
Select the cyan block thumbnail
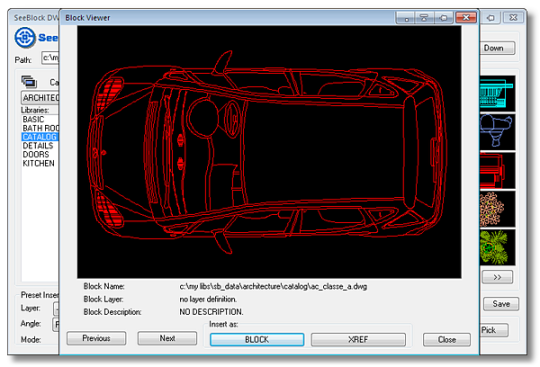pyautogui.click(x=497, y=93)
